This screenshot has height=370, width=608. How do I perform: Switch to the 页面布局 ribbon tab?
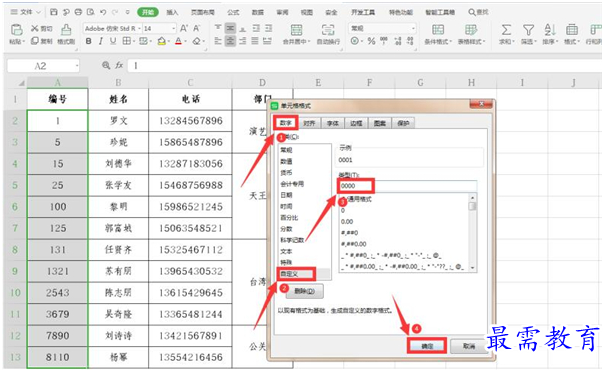coord(203,12)
